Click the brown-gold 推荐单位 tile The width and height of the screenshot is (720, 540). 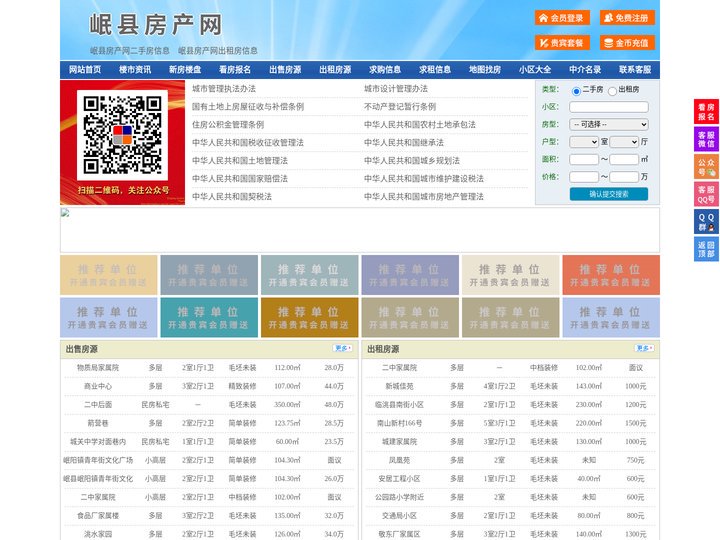coord(309,317)
